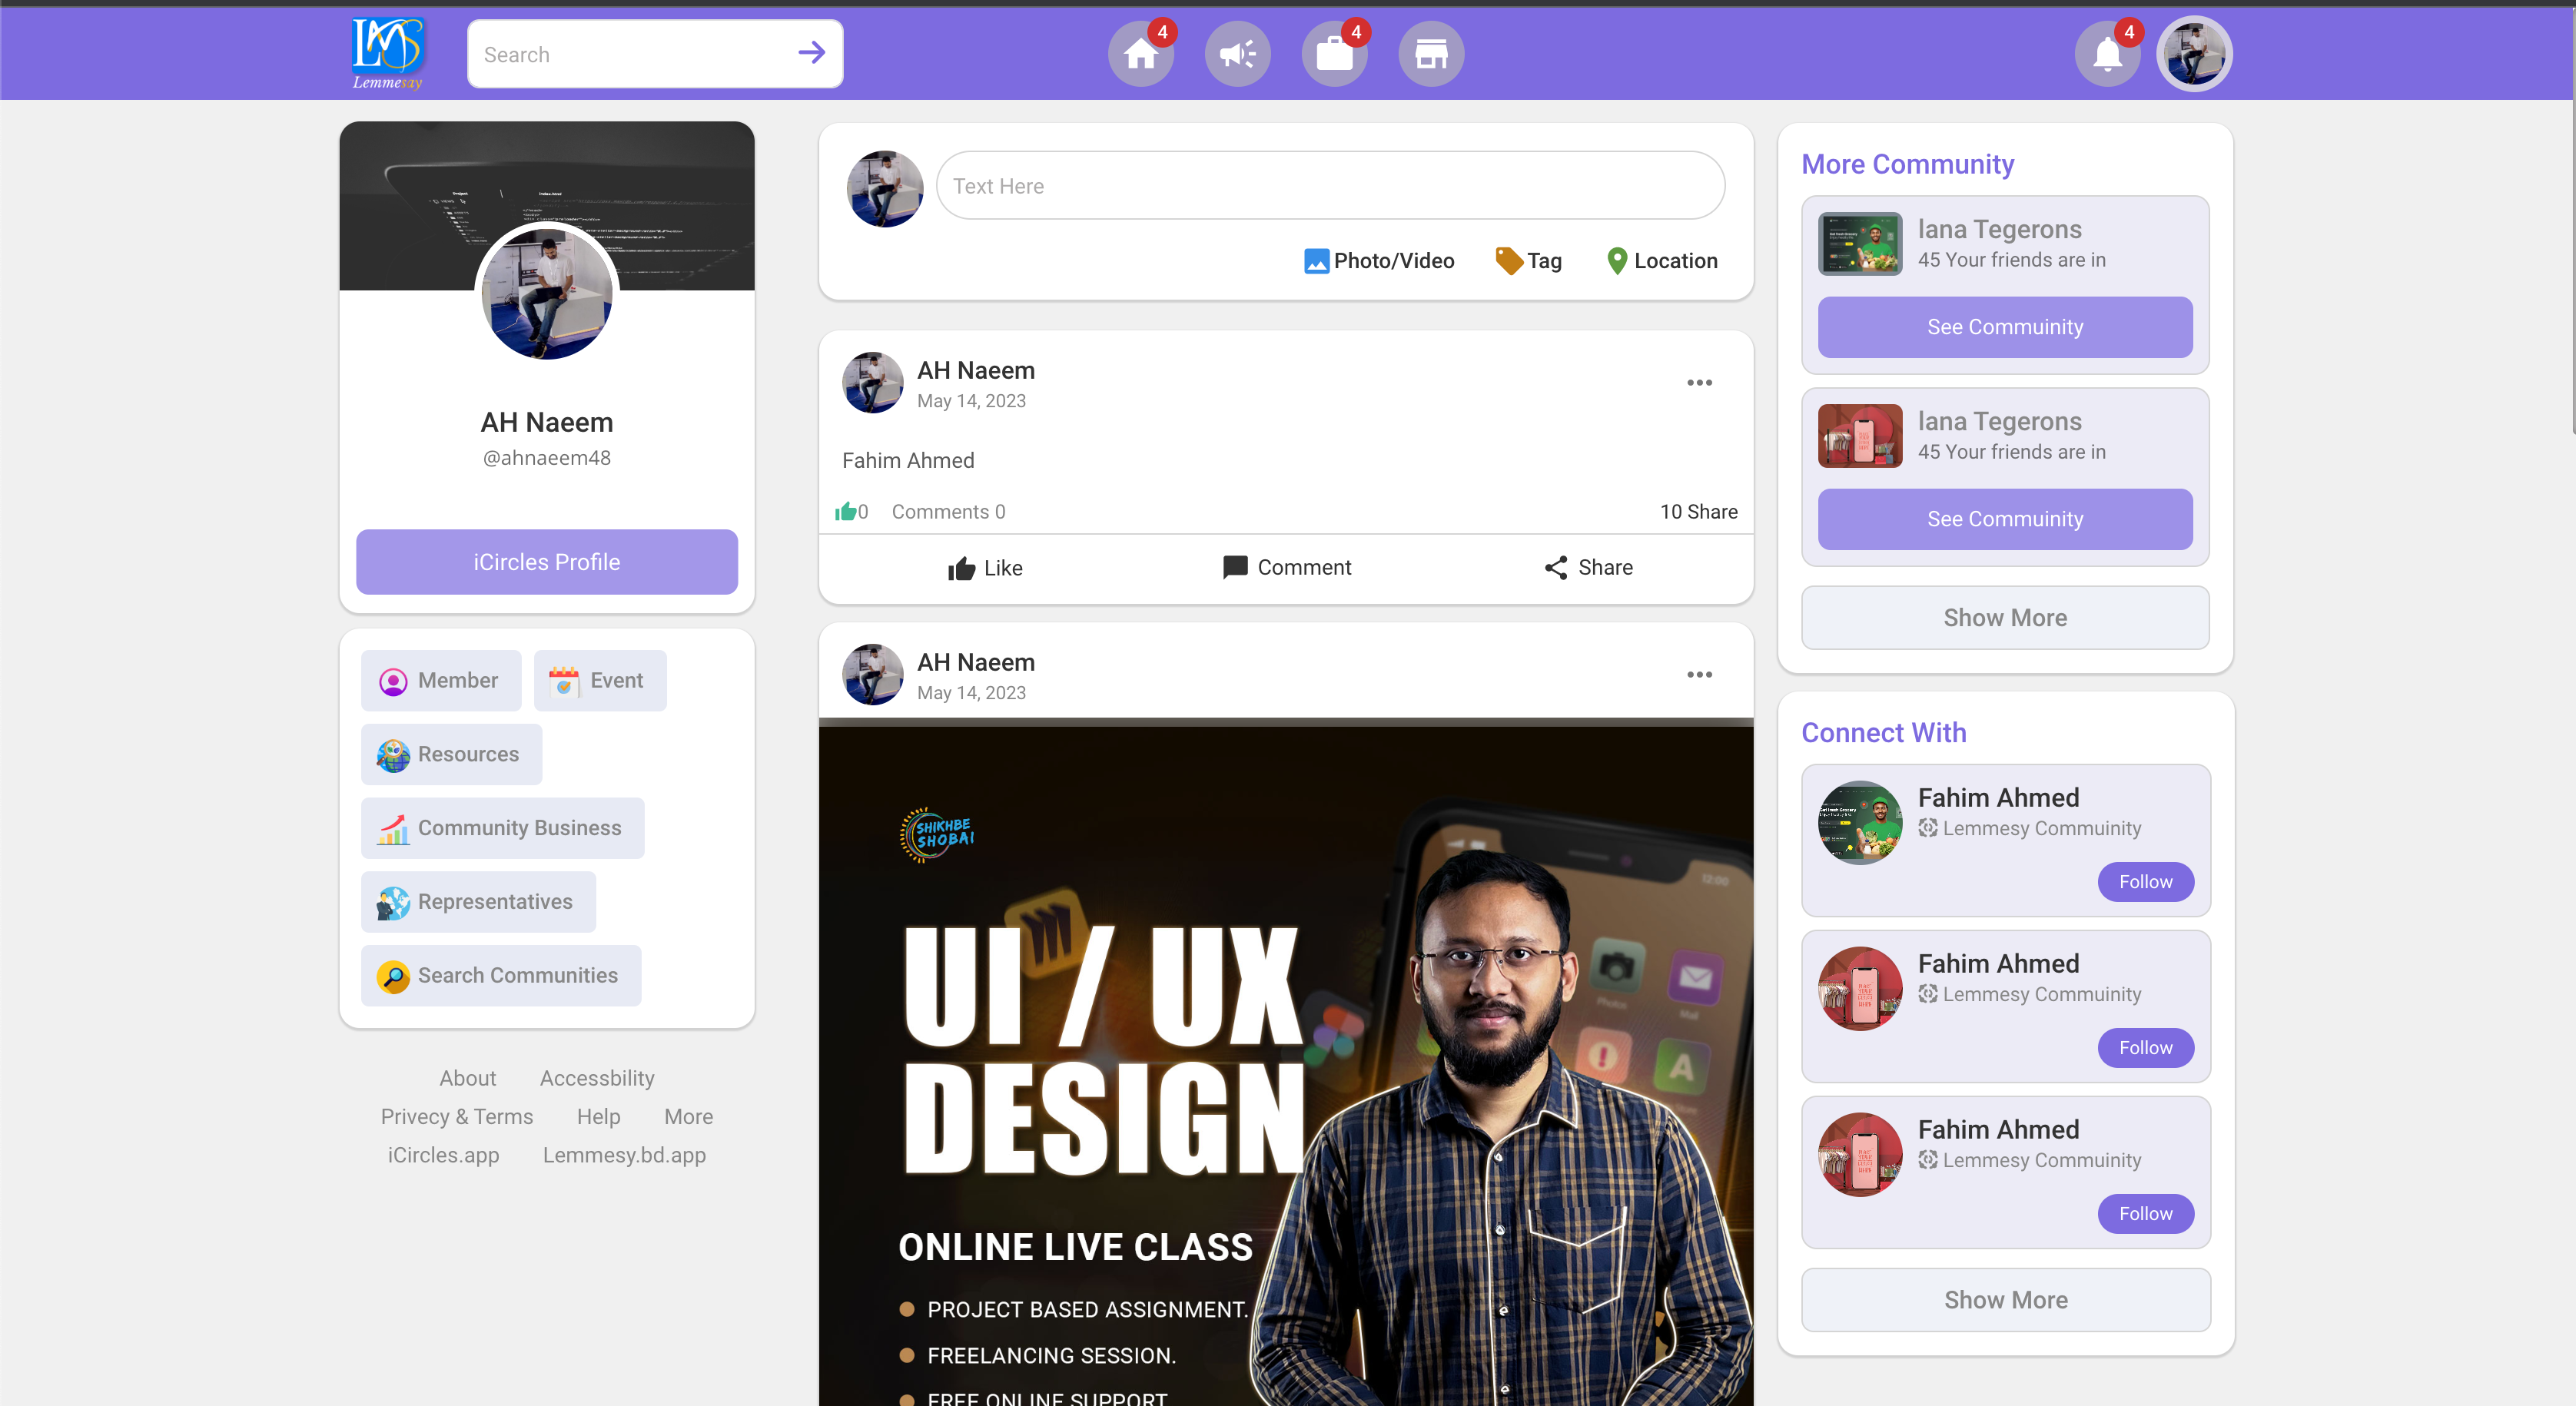Open the @ahnaeem48 handle
The height and width of the screenshot is (1406, 2576).
(x=546, y=458)
